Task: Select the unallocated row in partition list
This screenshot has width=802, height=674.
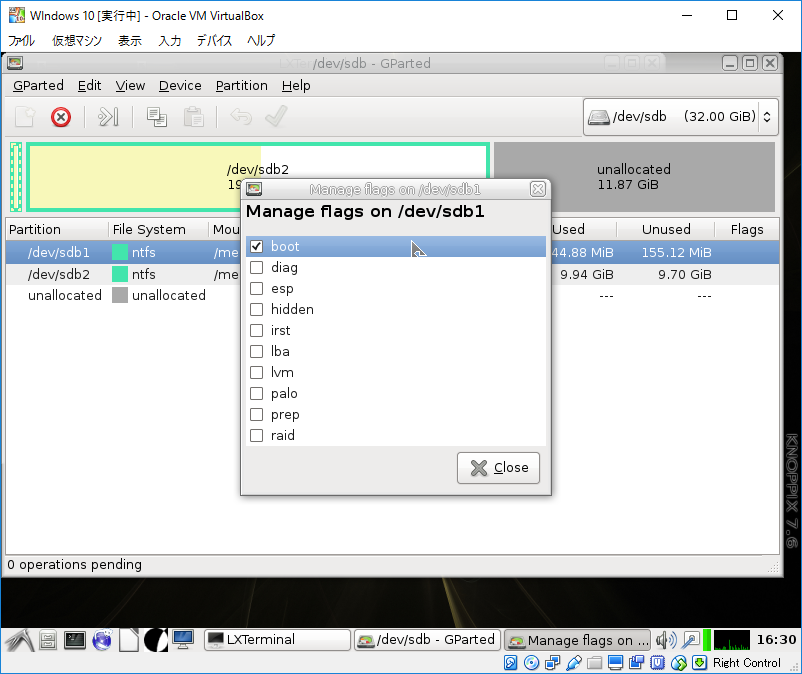Action: (392, 296)
